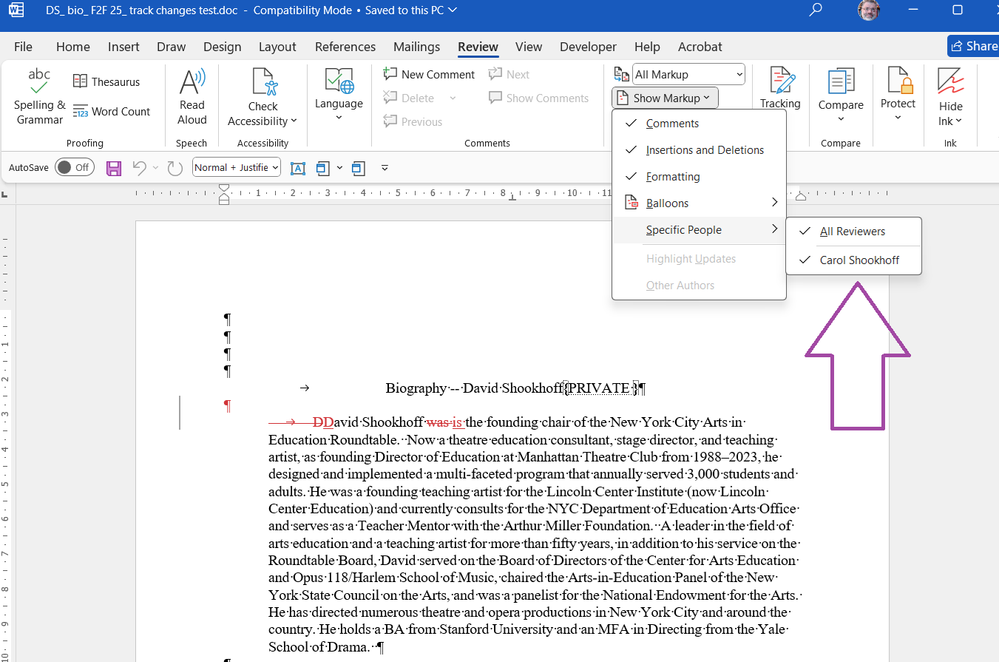Expand the Normal + Justified style dropdown
The height and width of the screenshot is (662, 999).
pos(236,168)
